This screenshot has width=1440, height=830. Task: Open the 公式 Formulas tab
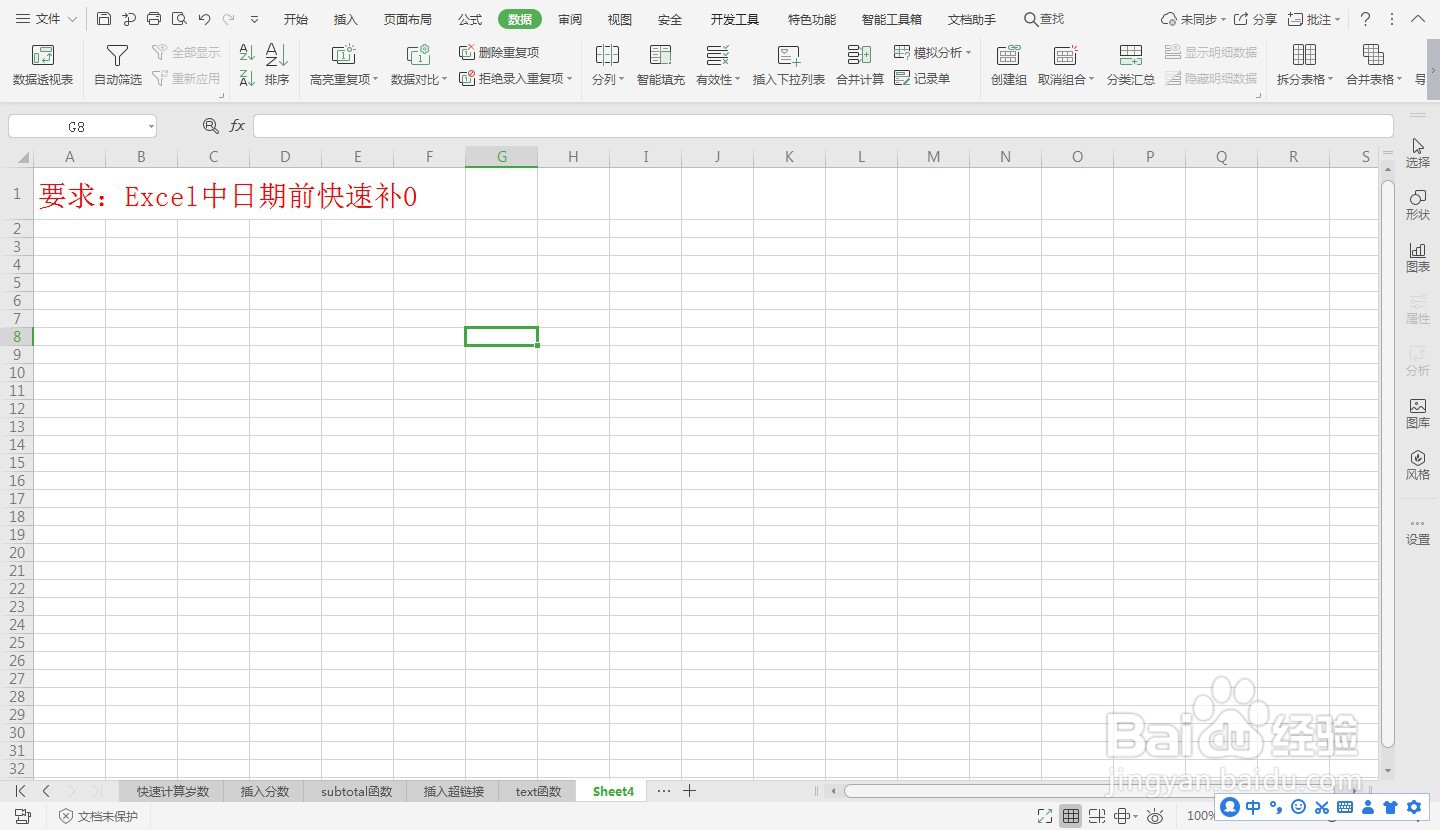pyautogui.click(x=470, y=19)
